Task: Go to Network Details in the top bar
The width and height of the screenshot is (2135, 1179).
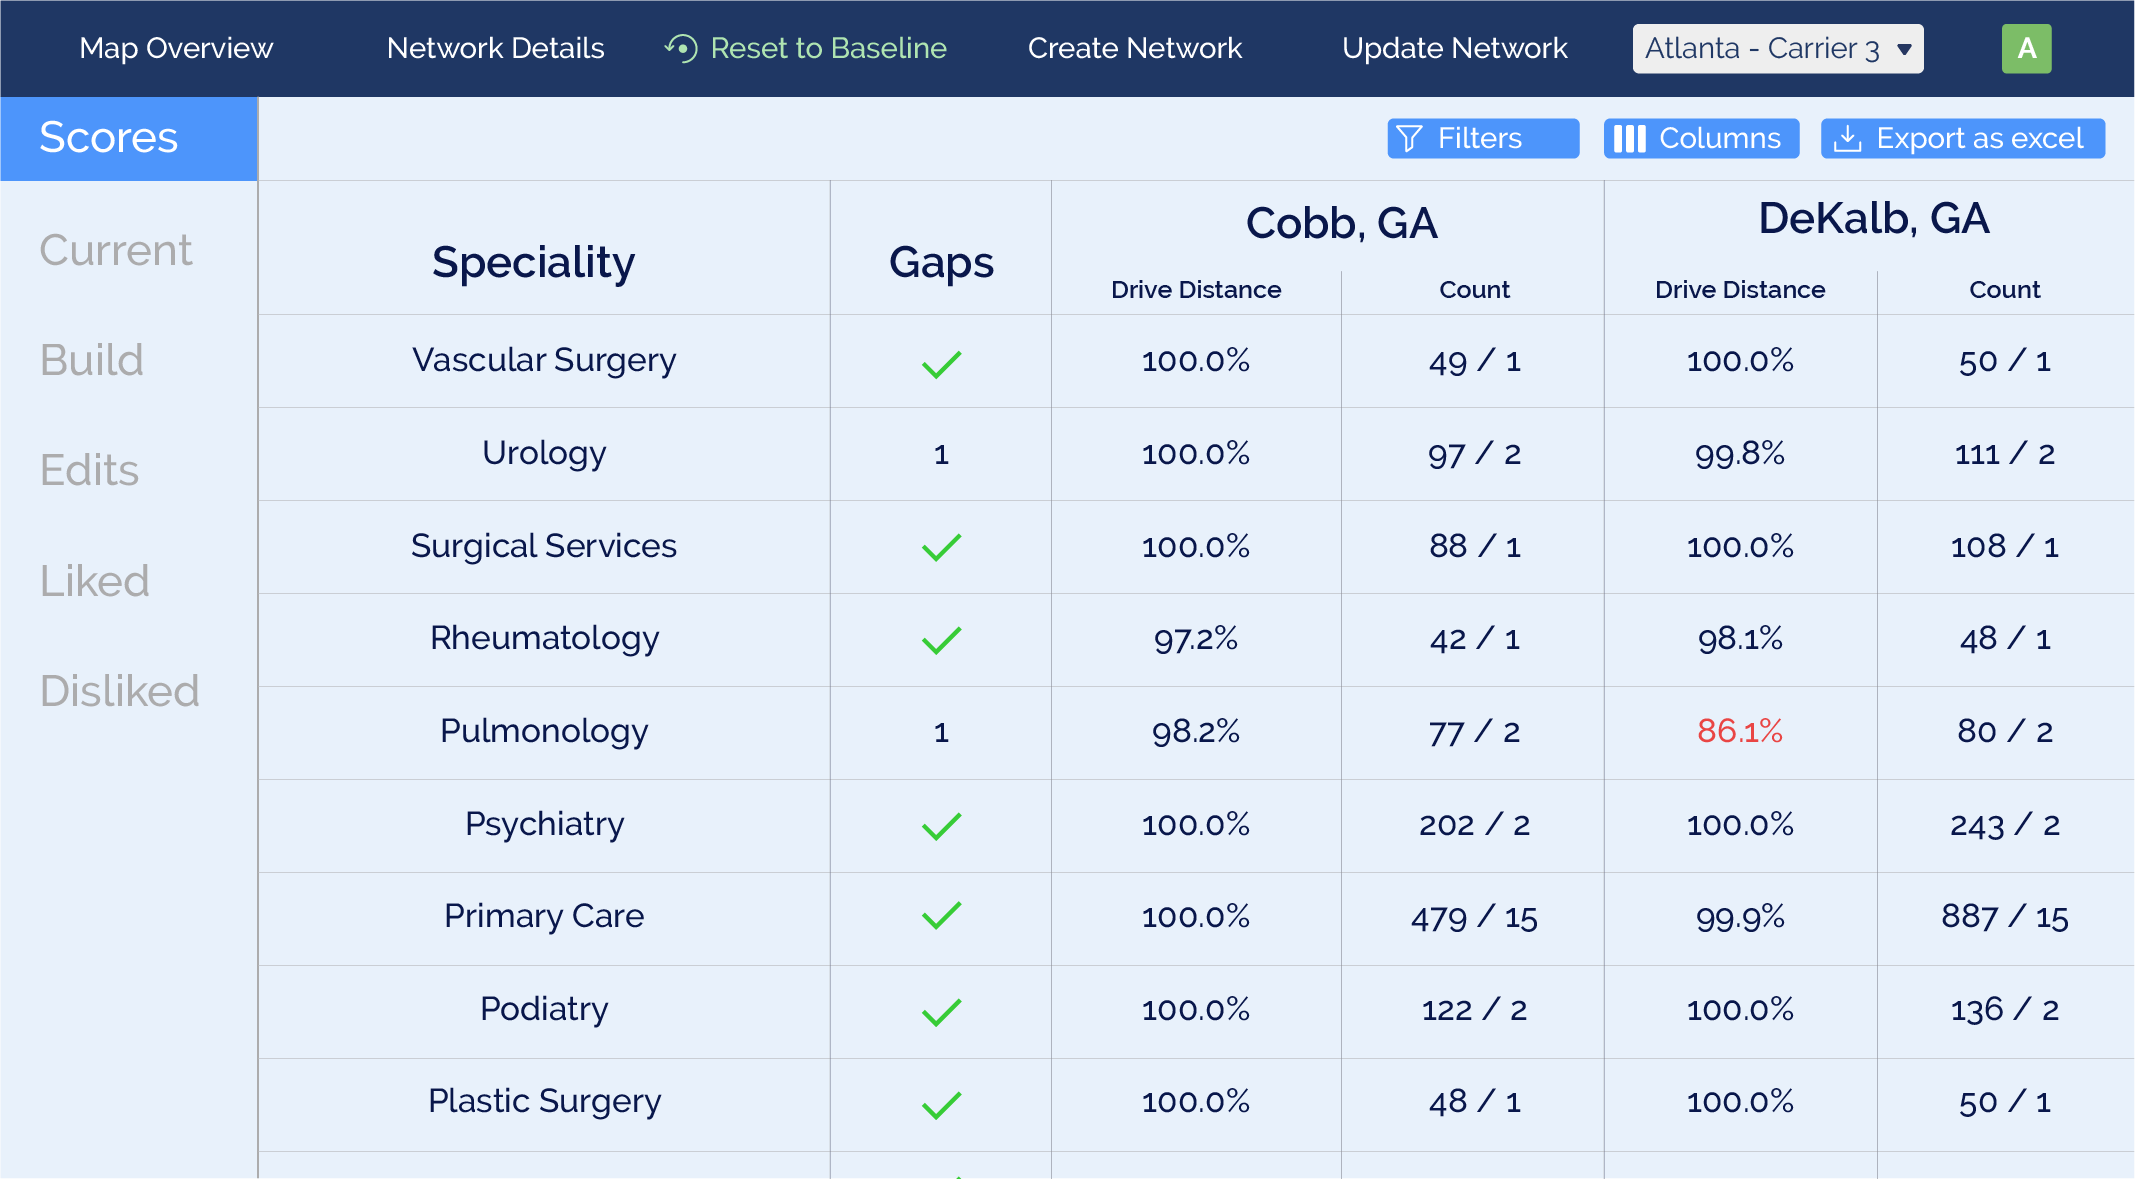Action: [x=495, y=48]
